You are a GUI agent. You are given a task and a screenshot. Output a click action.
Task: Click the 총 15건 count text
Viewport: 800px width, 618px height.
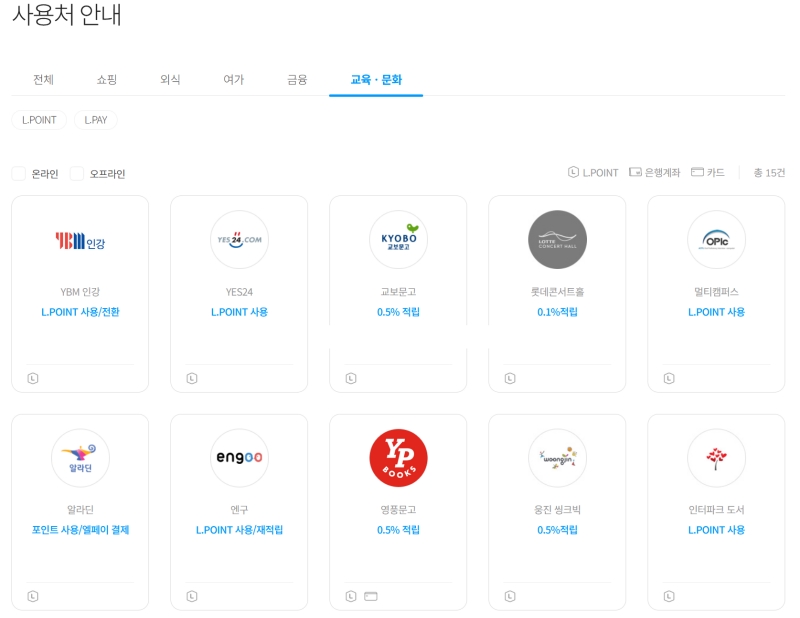pyautogui.click(x=769, y=173)
